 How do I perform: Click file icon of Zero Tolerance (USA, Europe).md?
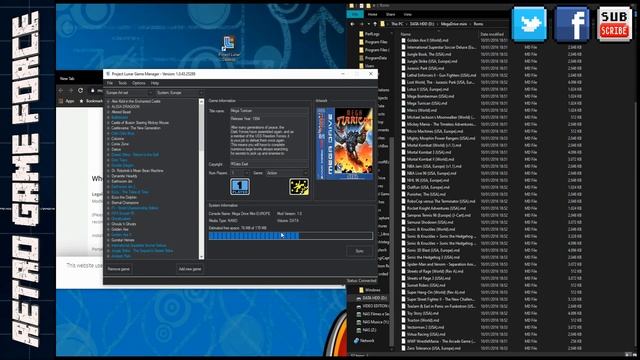(403, 348)
